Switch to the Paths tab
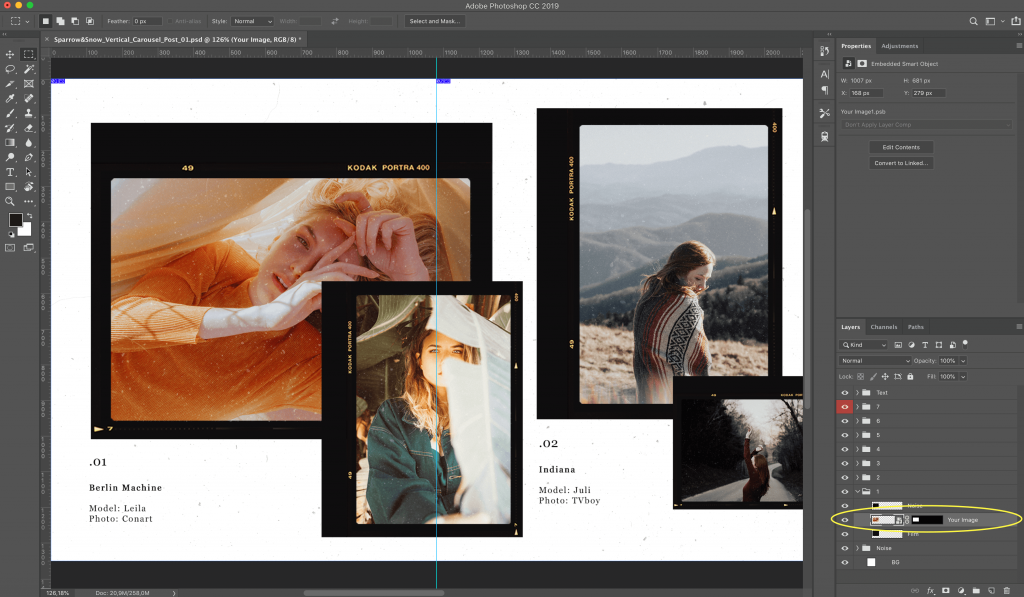Viewport: 1024px width, 597px height. click(x=916, y=327)
